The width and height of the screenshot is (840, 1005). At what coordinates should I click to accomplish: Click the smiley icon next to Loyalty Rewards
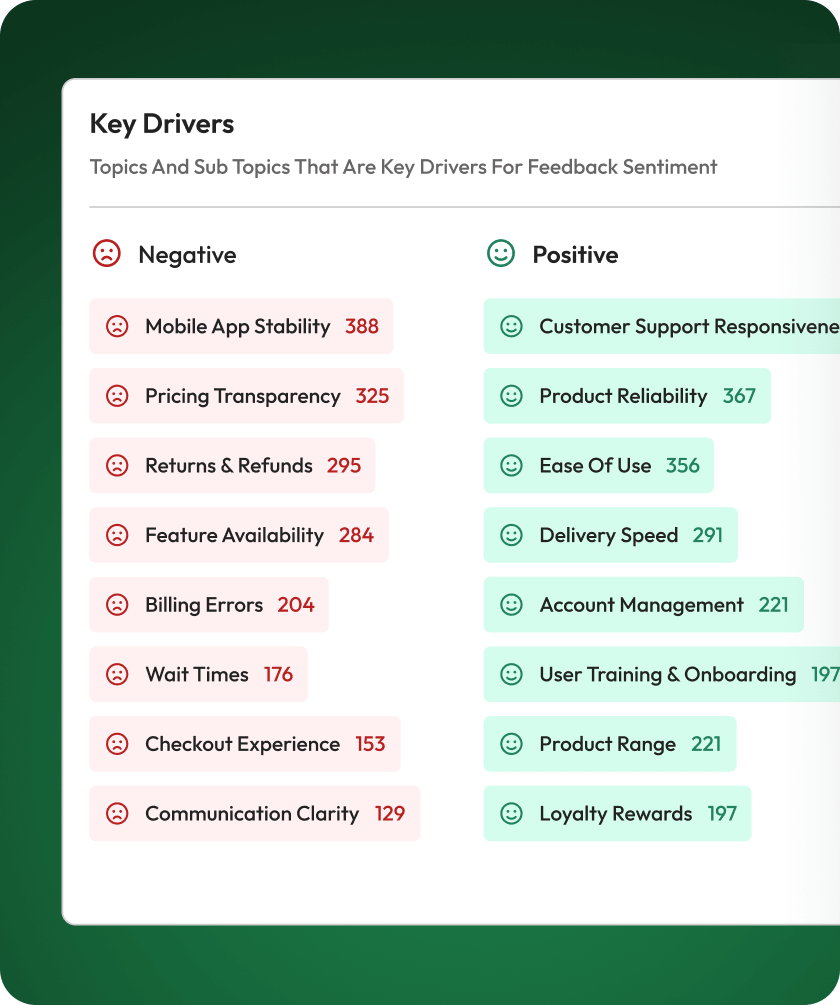click(x=511, y=814)
